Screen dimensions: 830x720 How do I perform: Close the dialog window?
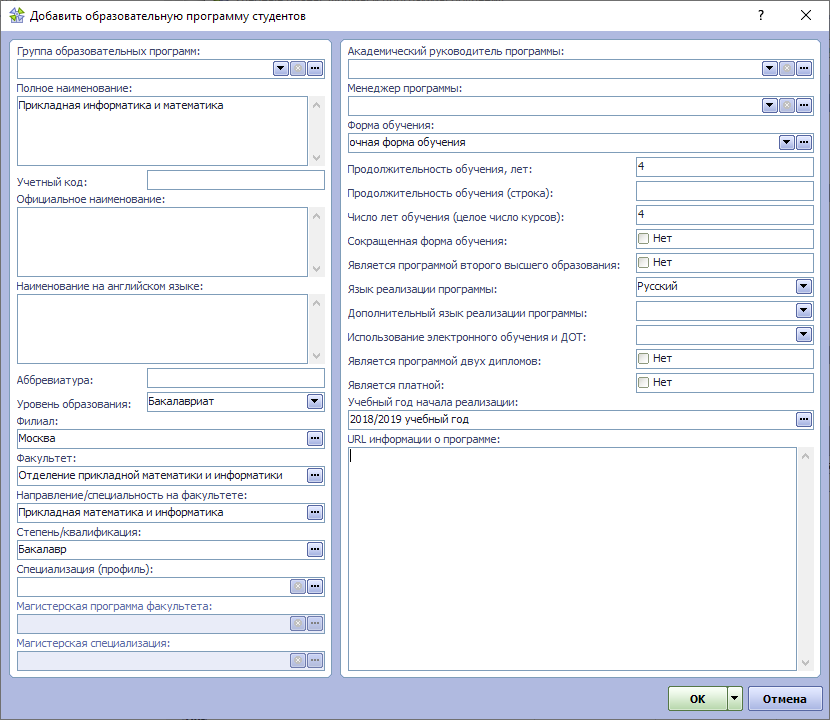(806, 15)
